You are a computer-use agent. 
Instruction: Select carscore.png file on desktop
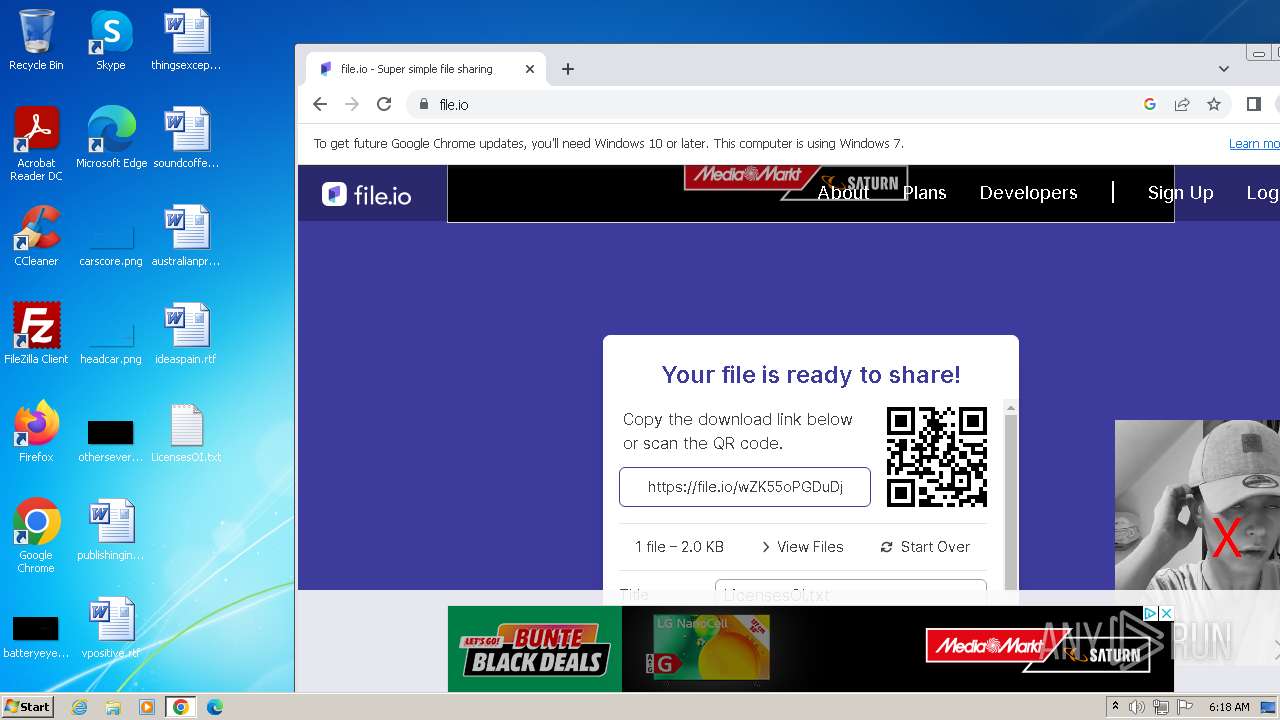click(111, 245)
